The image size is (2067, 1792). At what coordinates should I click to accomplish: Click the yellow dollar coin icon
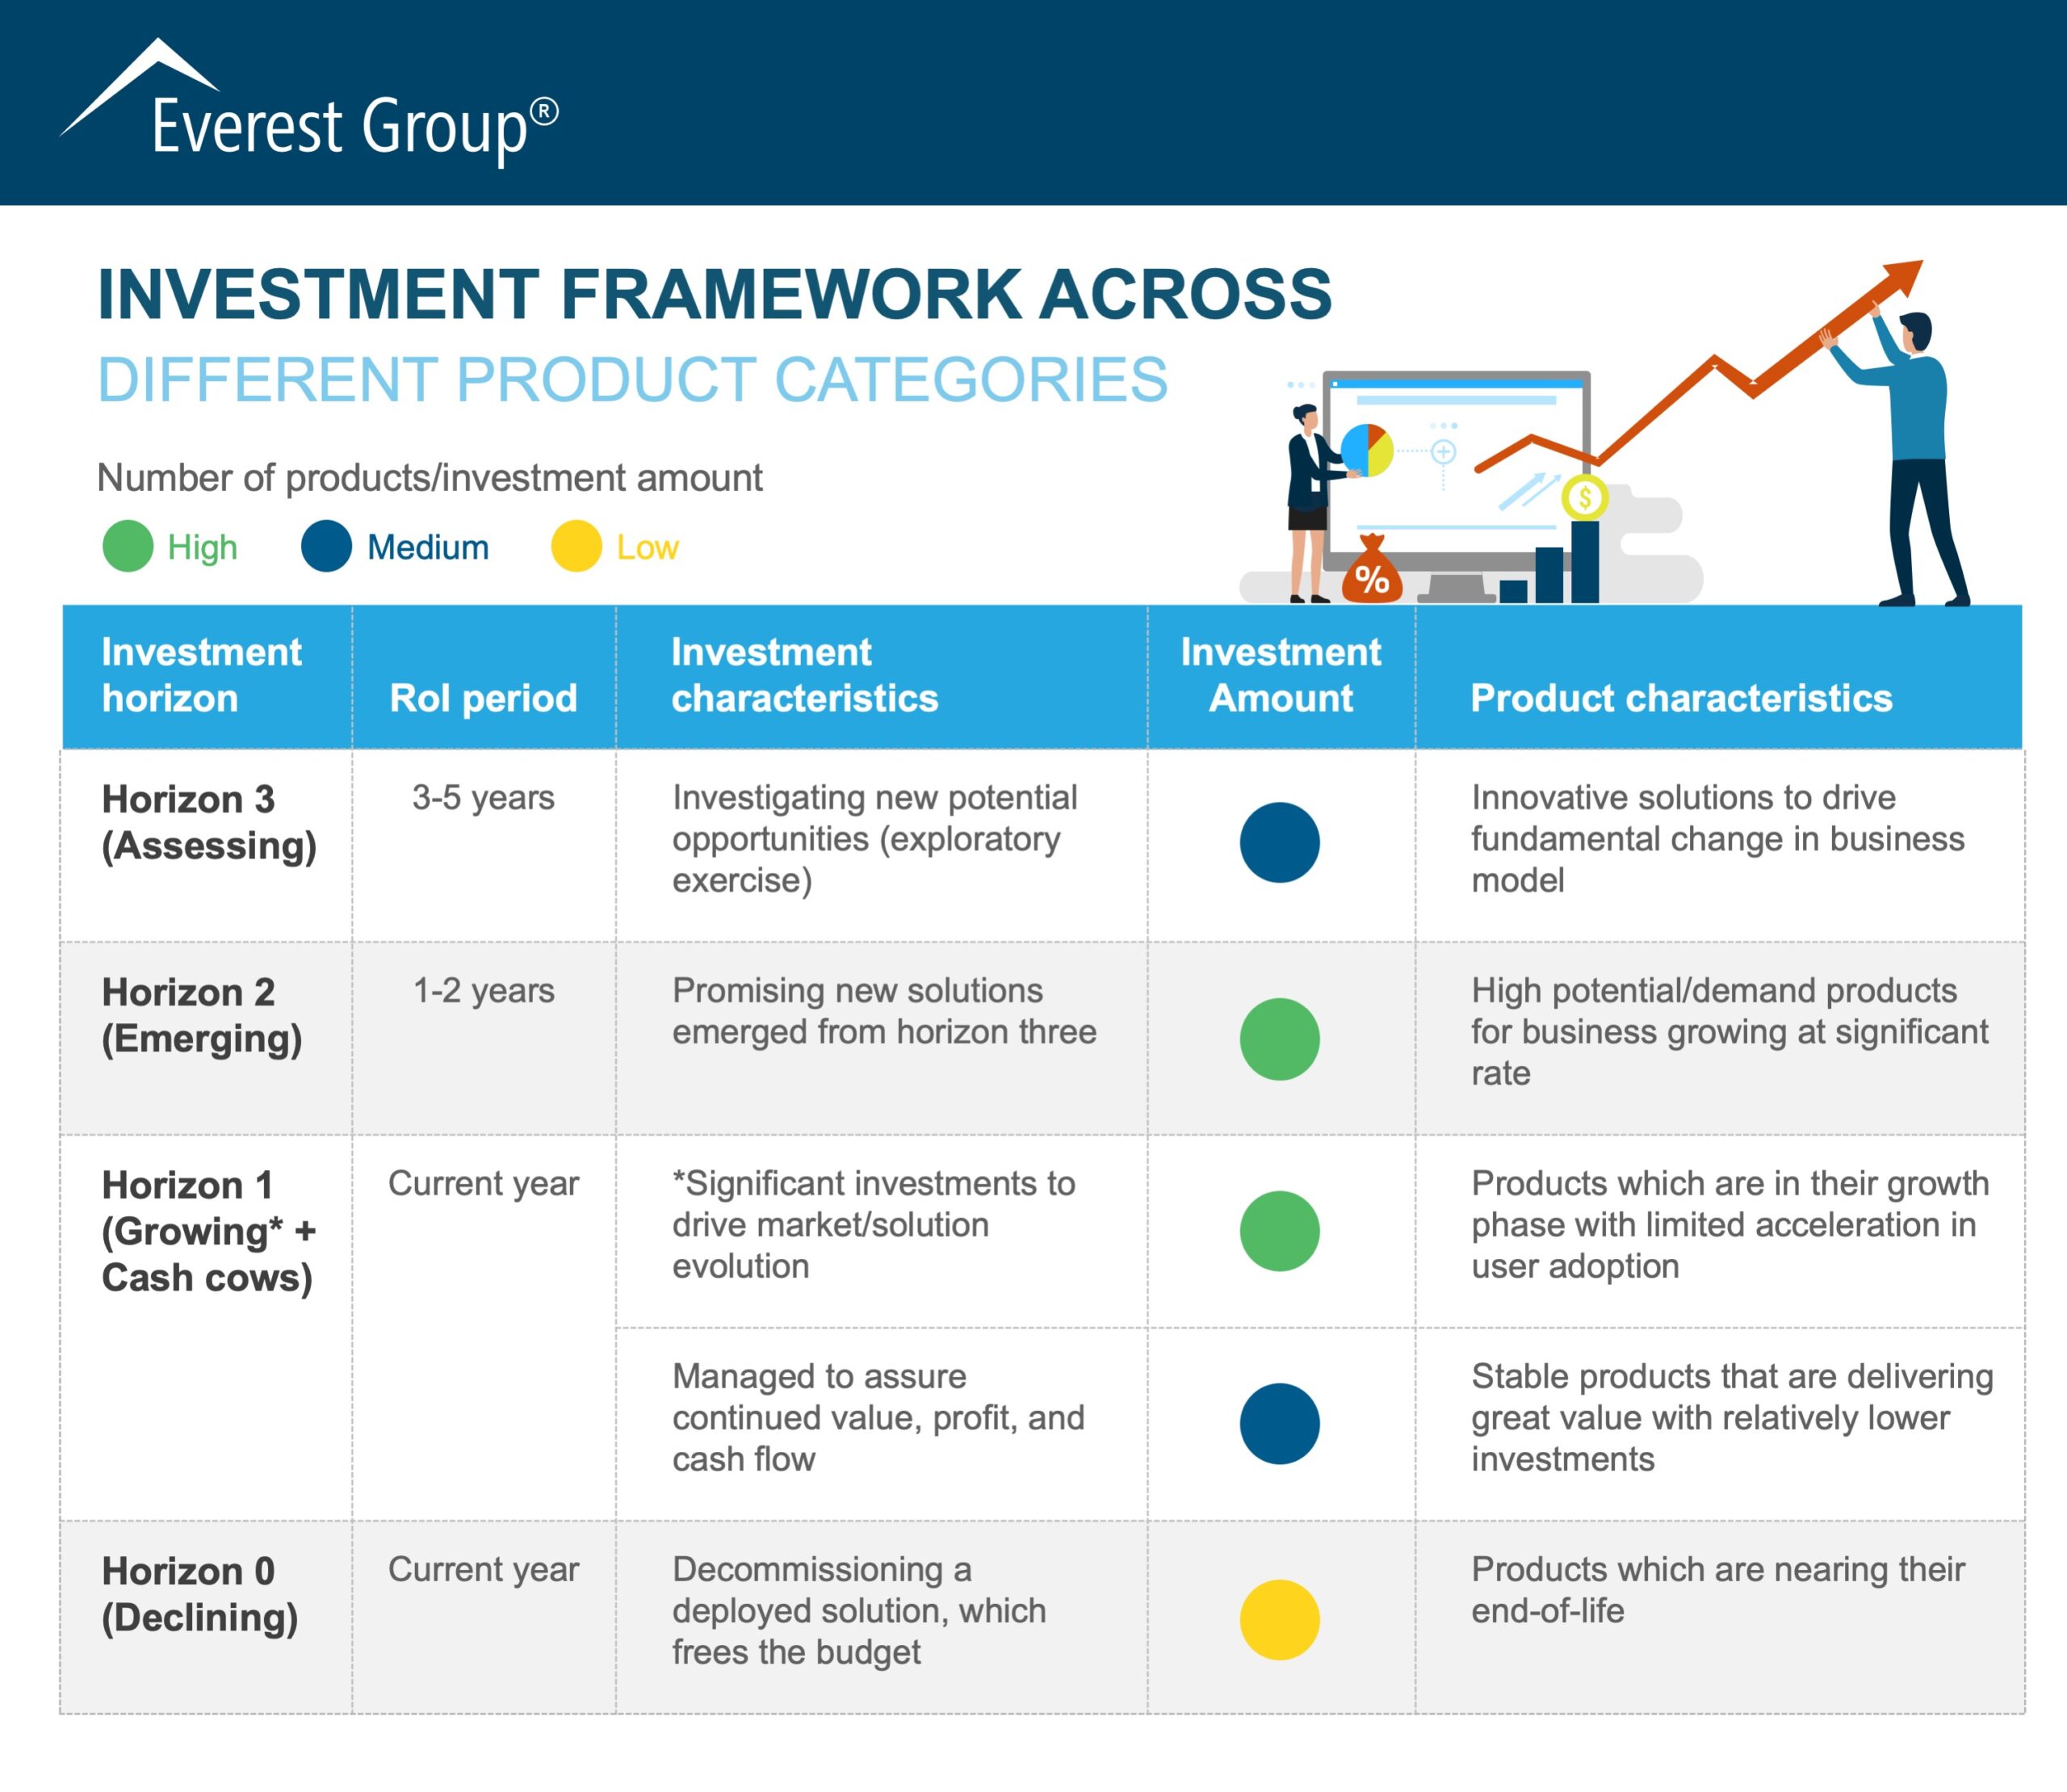tap(1584, 497)
